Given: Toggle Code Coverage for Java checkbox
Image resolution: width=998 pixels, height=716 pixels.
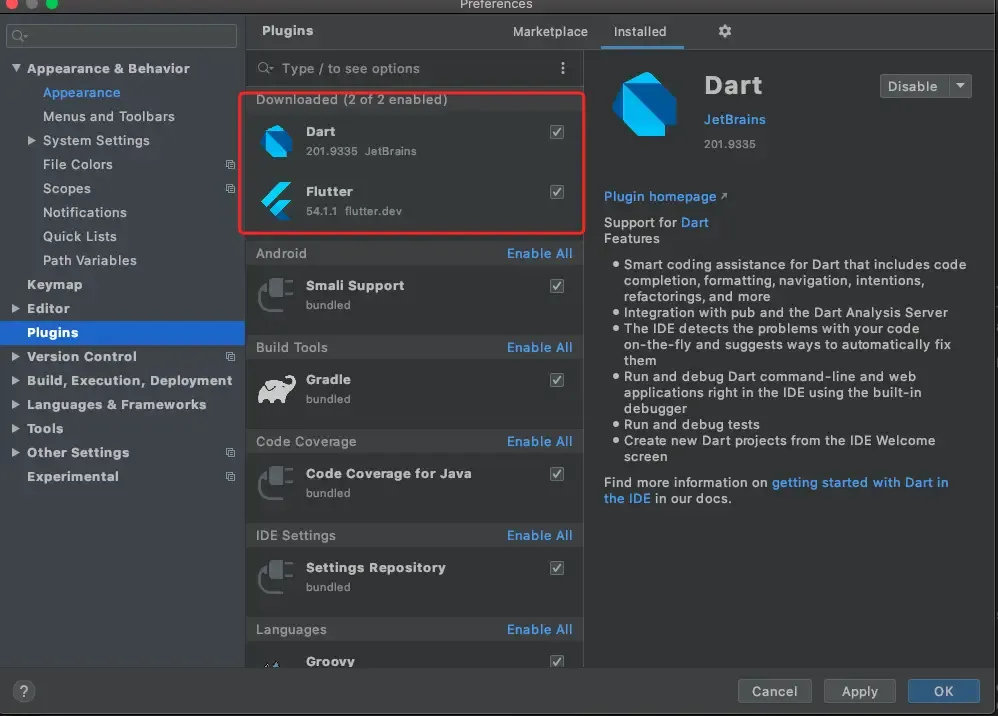Looking at the screenshot, I should (x=557, y=474).
